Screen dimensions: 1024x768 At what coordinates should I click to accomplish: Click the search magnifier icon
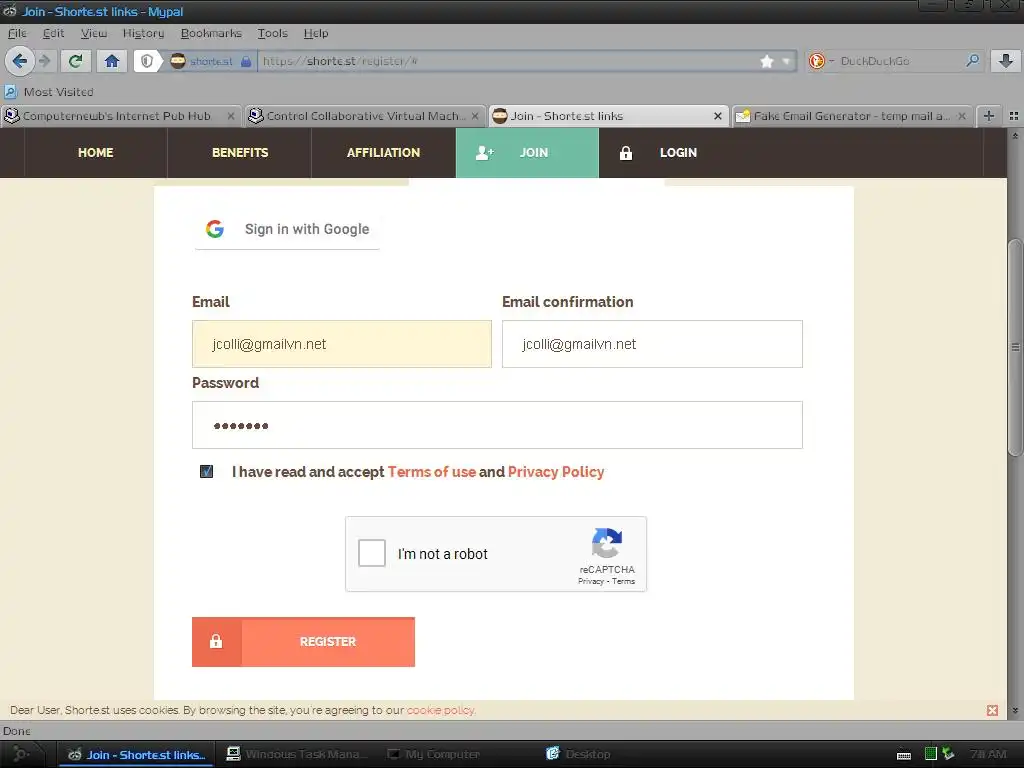pyautogui.click(x=972, y=61)
